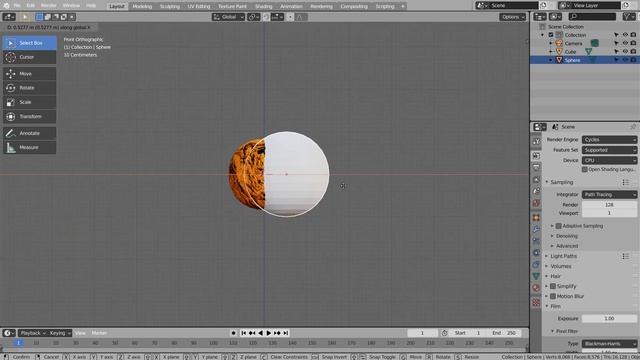Viewport: 640px width, 360px height.
Task: Switch to the Shading workspace tab
Action: point(263,6)
